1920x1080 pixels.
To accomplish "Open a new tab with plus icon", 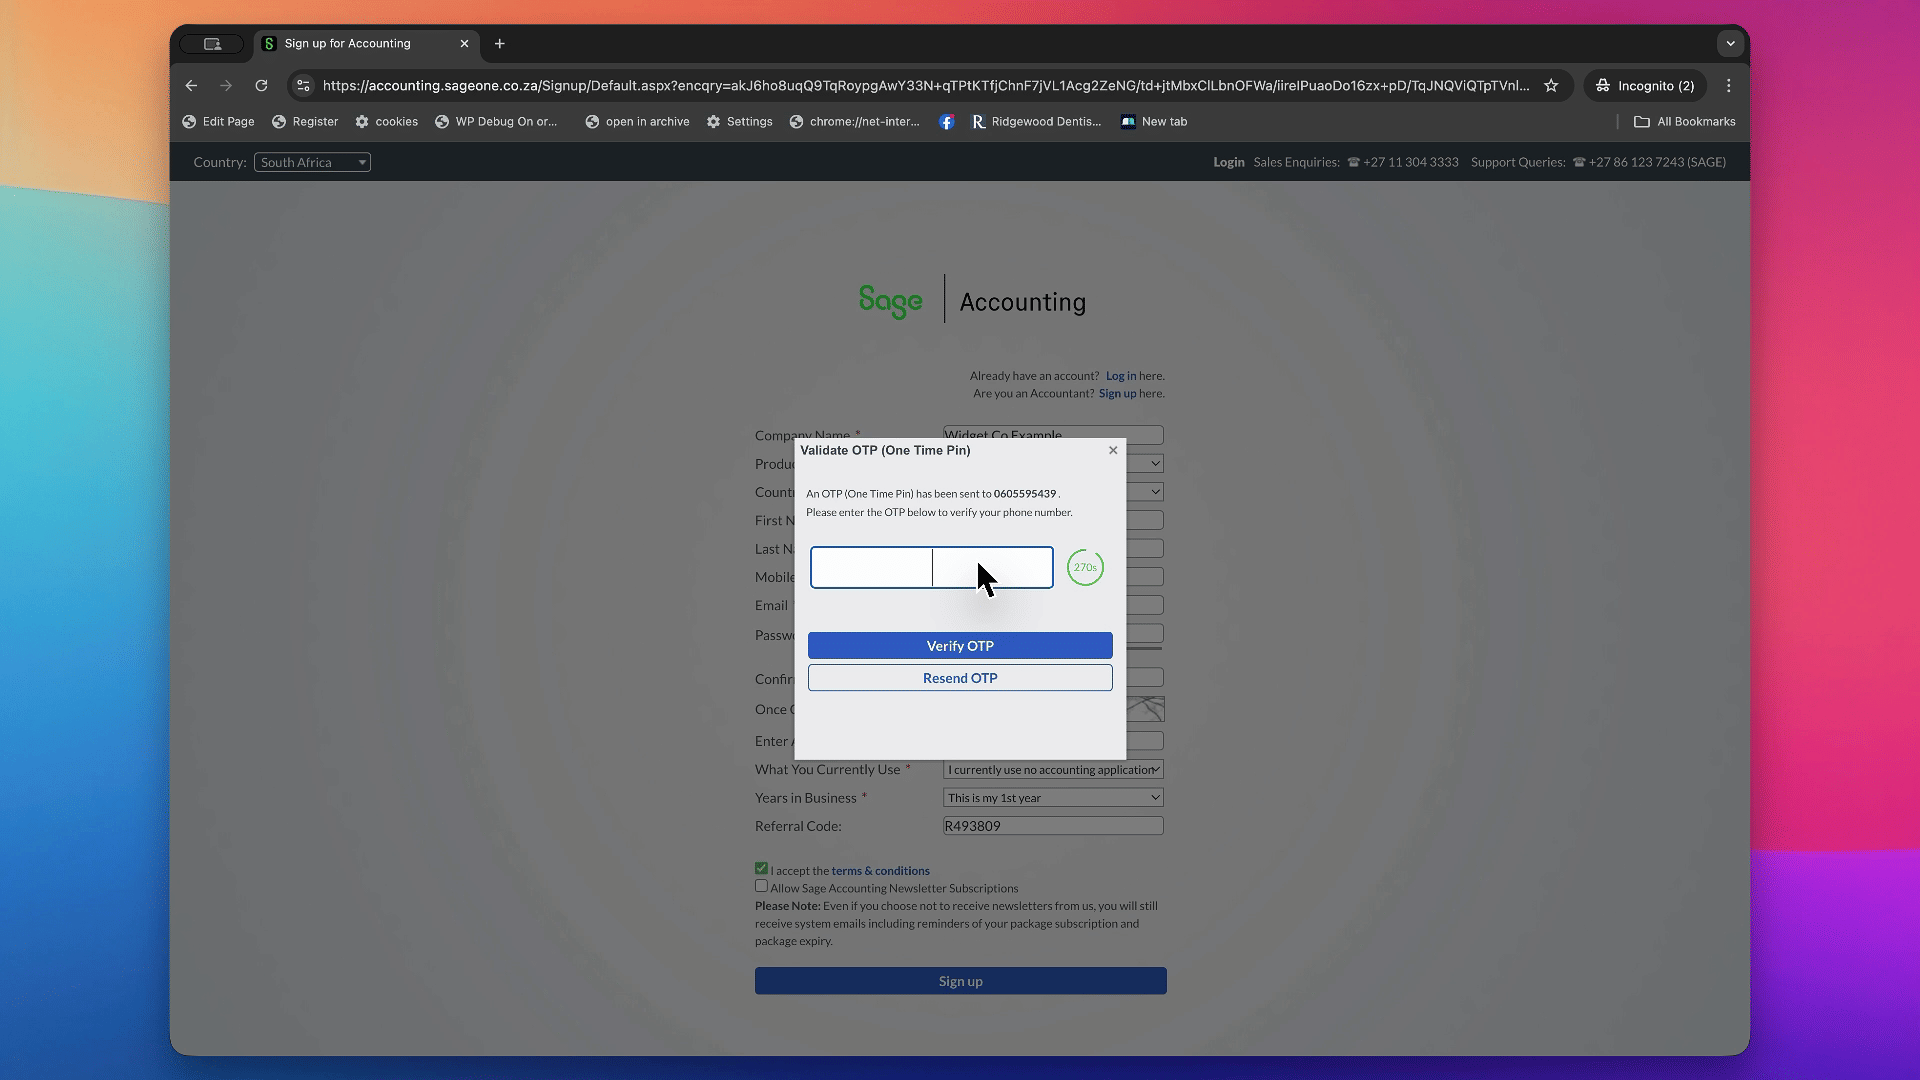I will pos(500,44).
